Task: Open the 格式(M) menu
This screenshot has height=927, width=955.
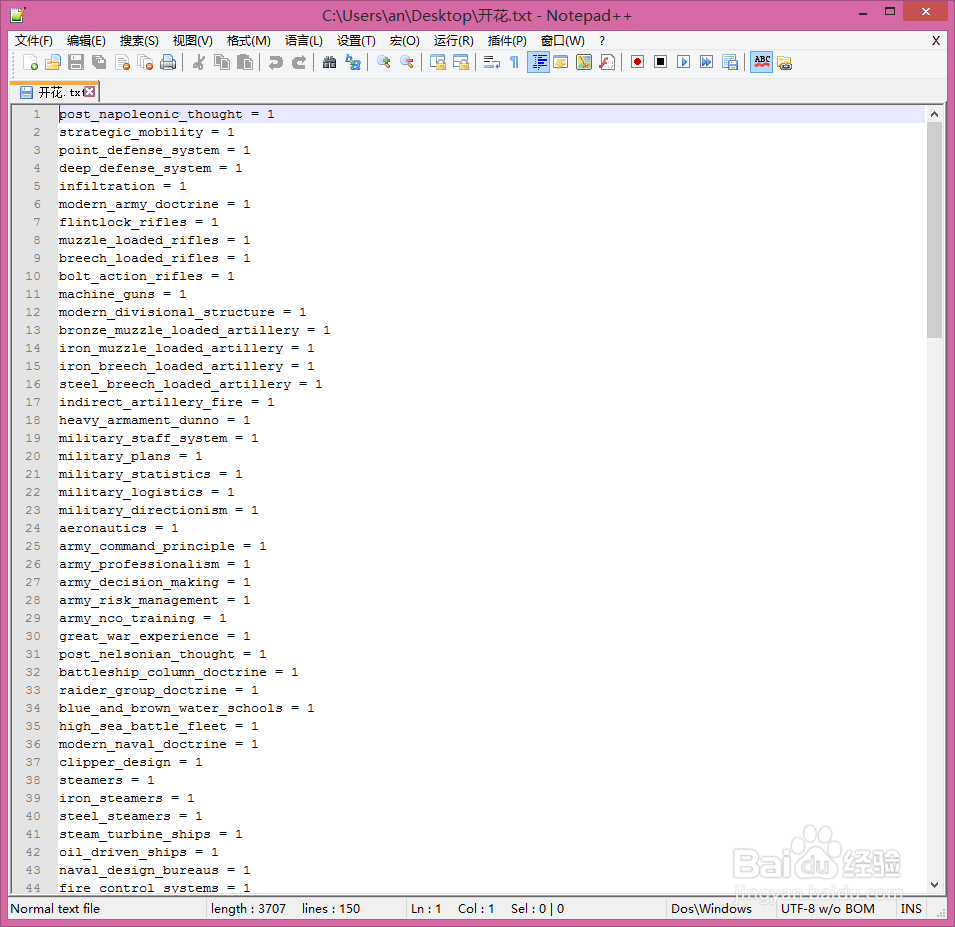Action: coord(248,41)
